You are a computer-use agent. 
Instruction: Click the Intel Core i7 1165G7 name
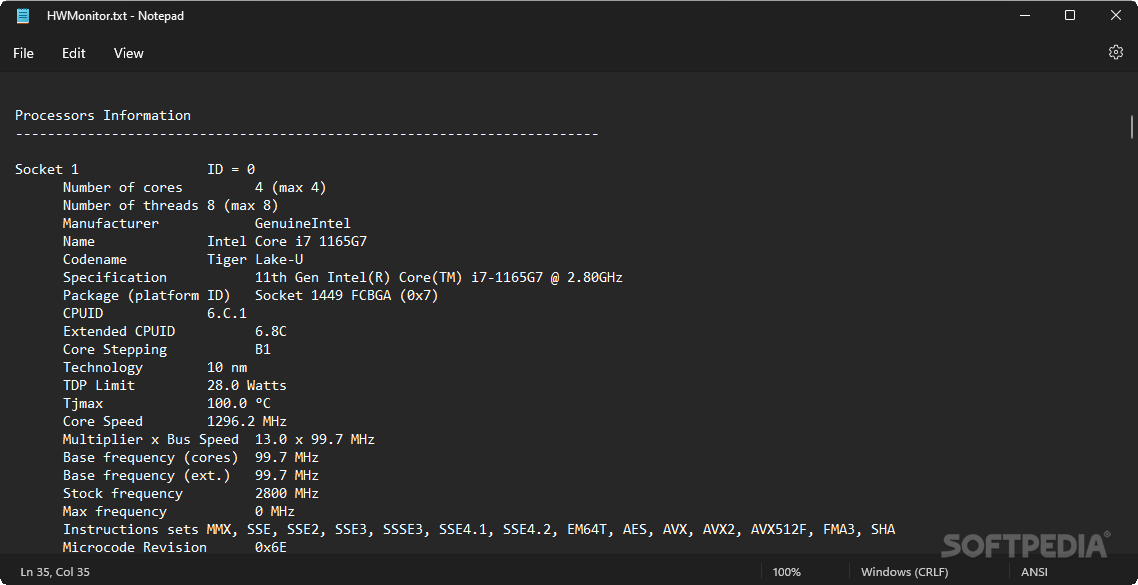[287, 242]
